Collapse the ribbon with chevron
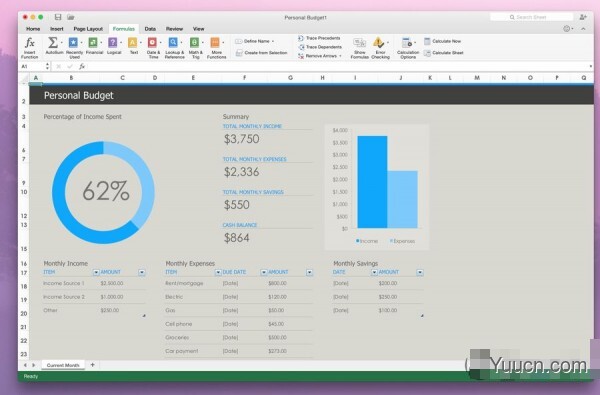Image resolution: width=600 pixels, height=395 pixels. 583,29
